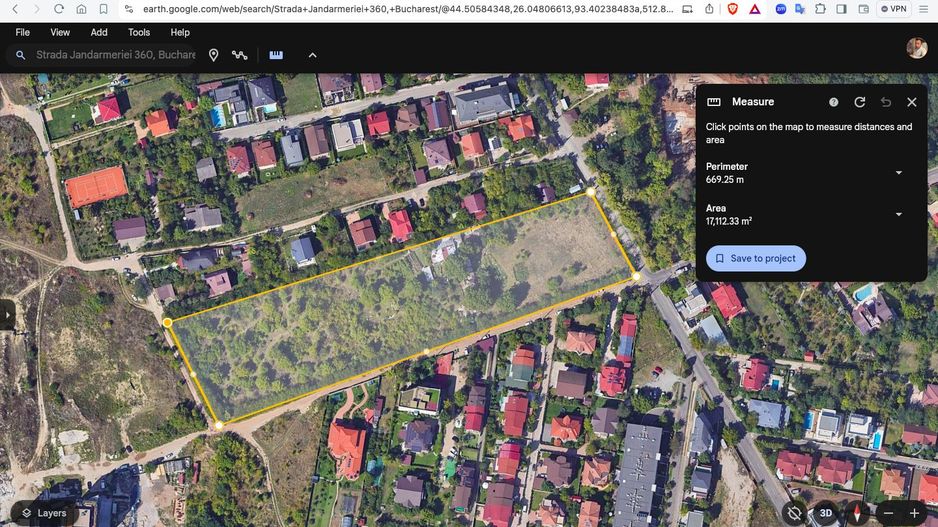Select the draw path or polygon tool
The height and width of the screenshot is (527, 938).
pyautogui.click(x=240, y=55)
